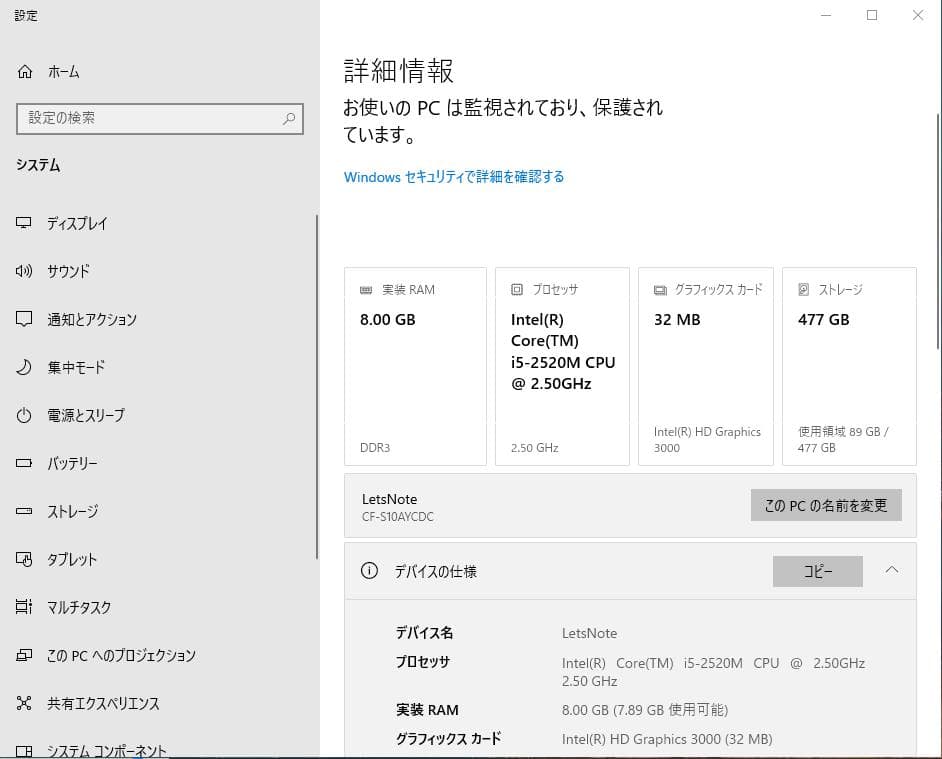Click この PC の名前を変更 button
The height and width of the screenshot is (759, 942).
point(826,505)
